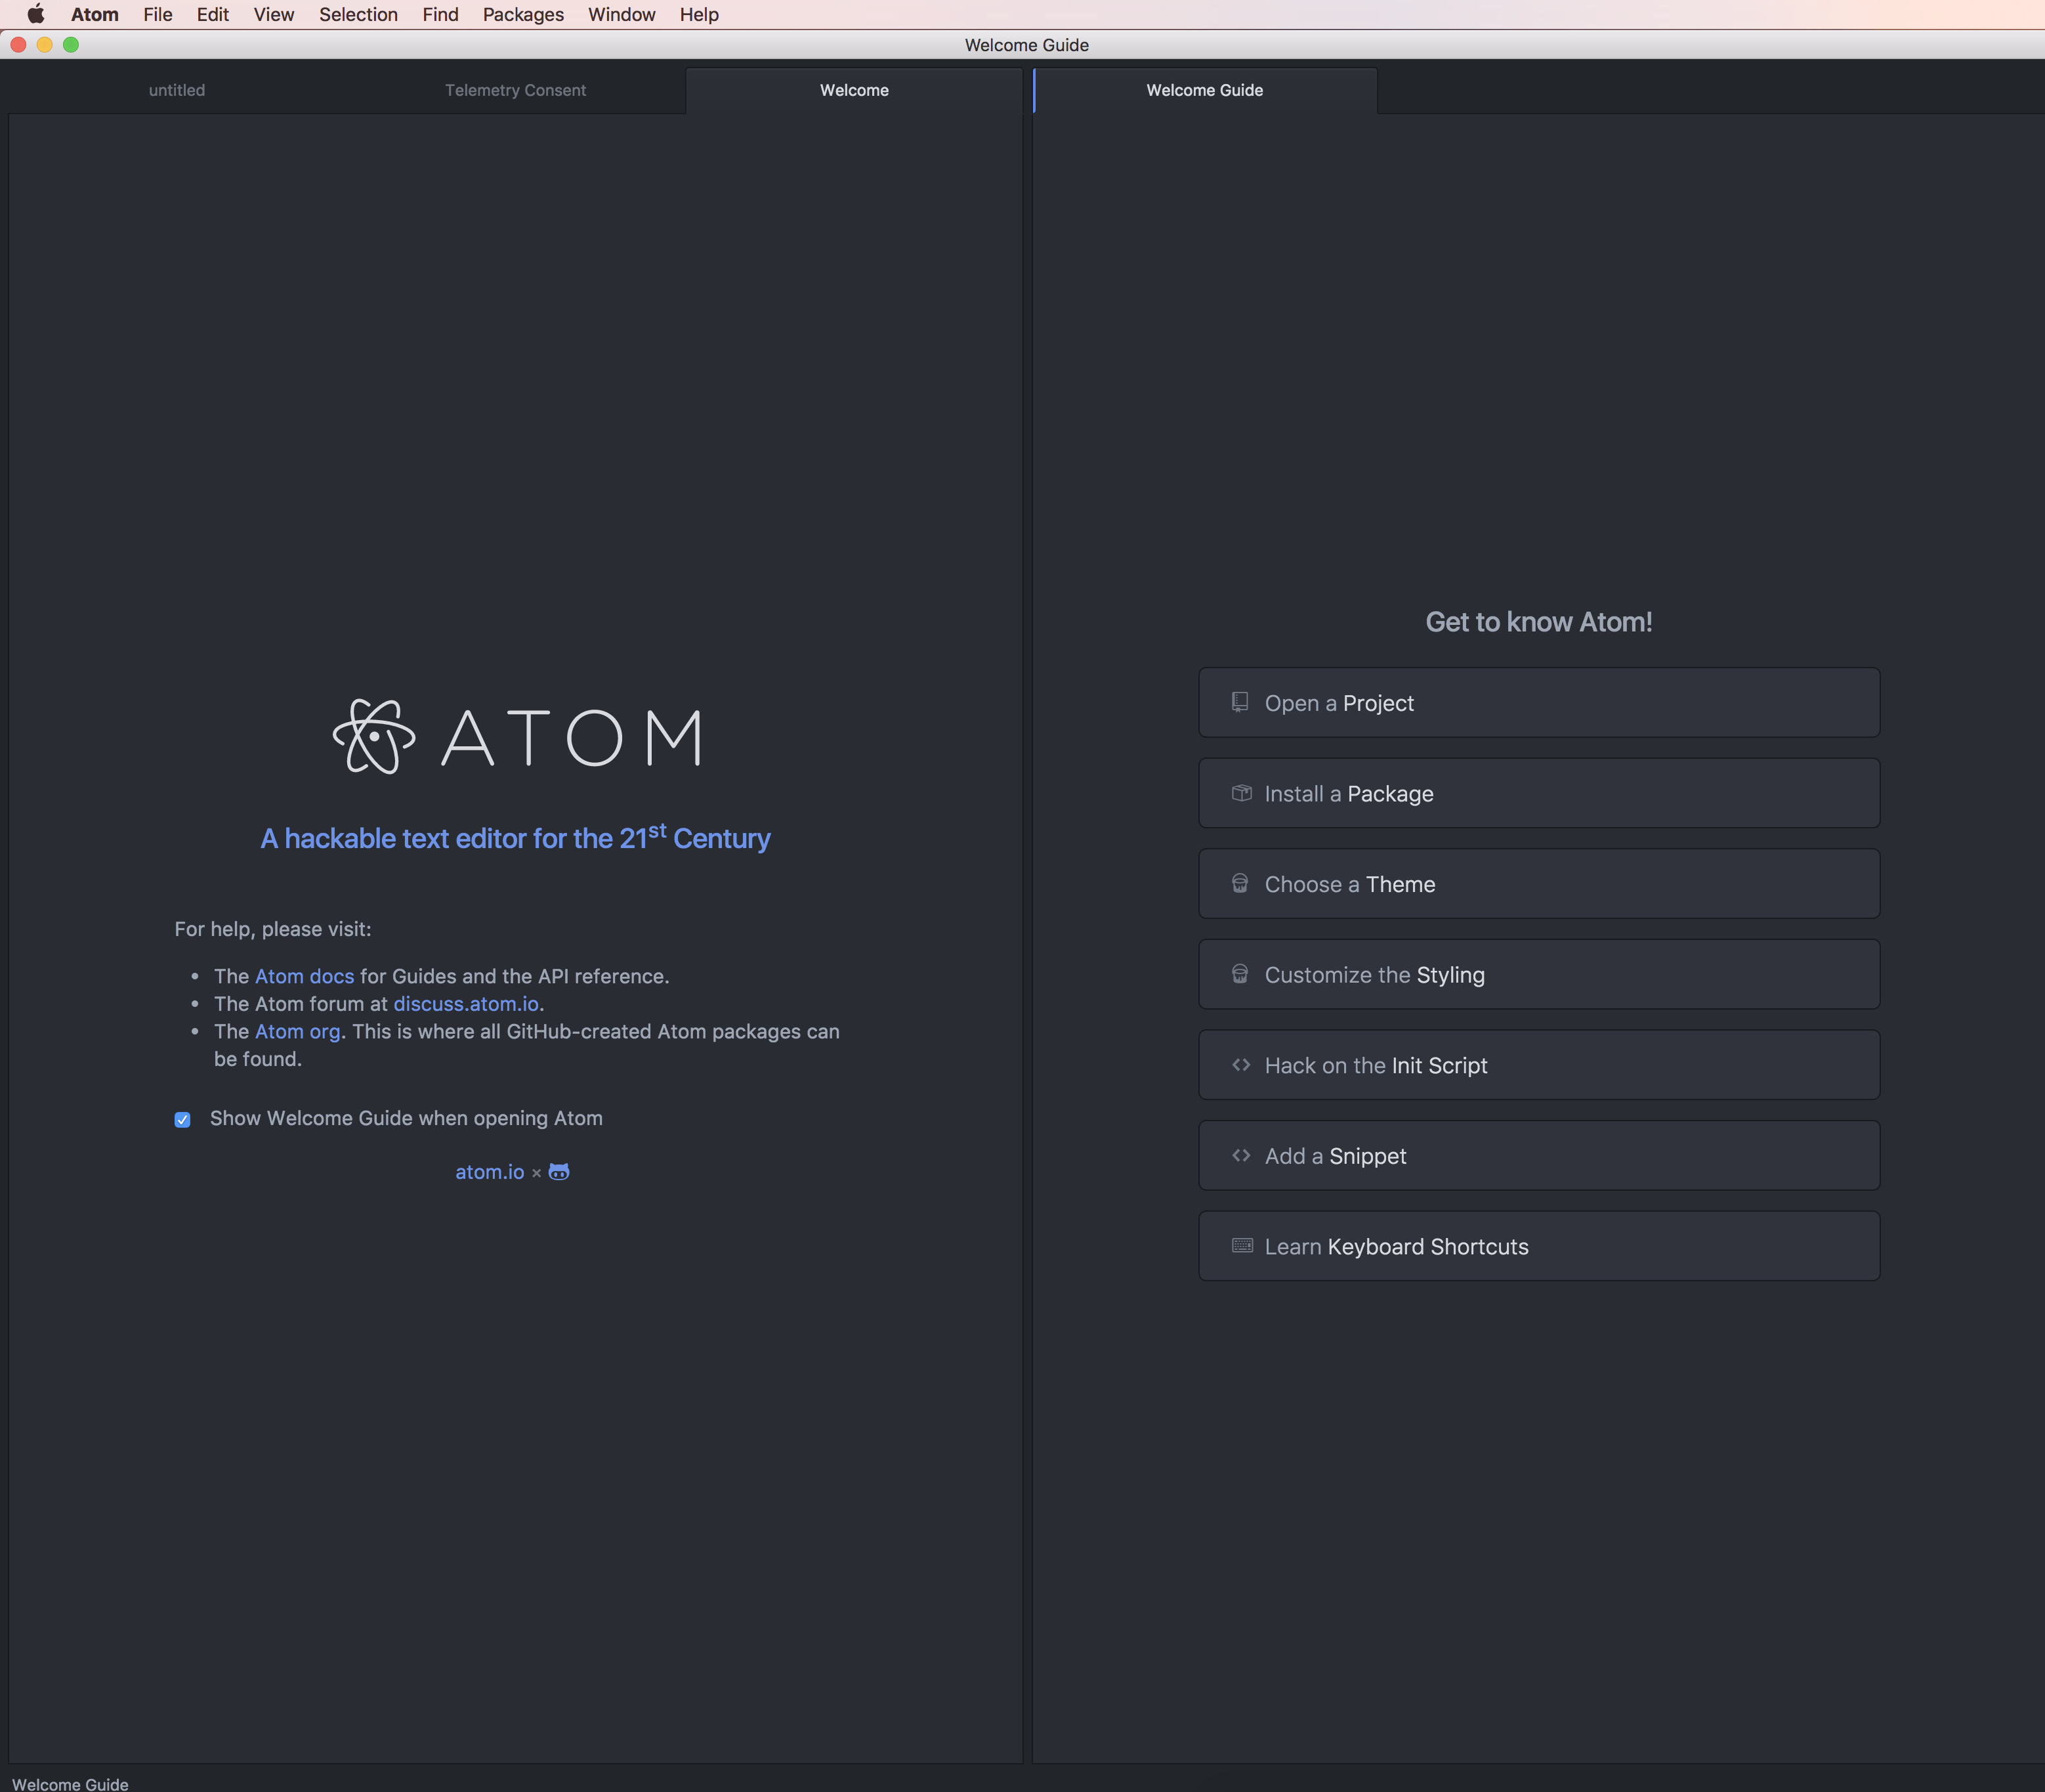Click the Get to know Atom! heading
The width and height of the screenshot is (2045, 1792).
pos(1539,622)
